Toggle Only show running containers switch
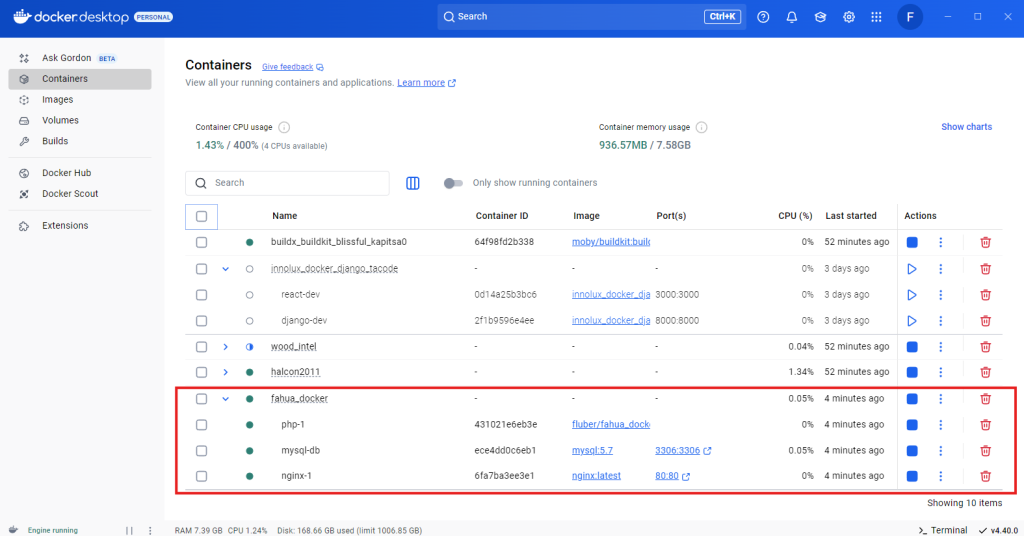This screenshot has width=1024, height=536. [453, 183]
